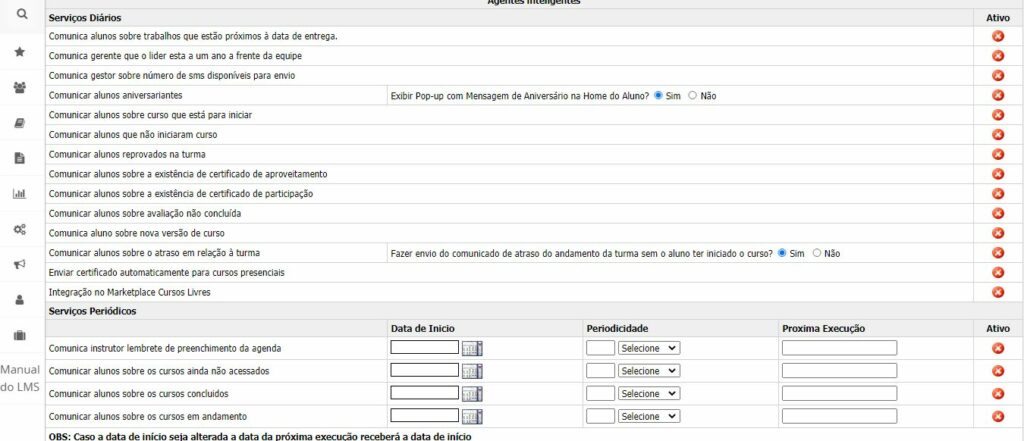Click Data de Início field for cursos concluídos
The width and height of the screenshot is (1024, 441).
coord(424,394)
